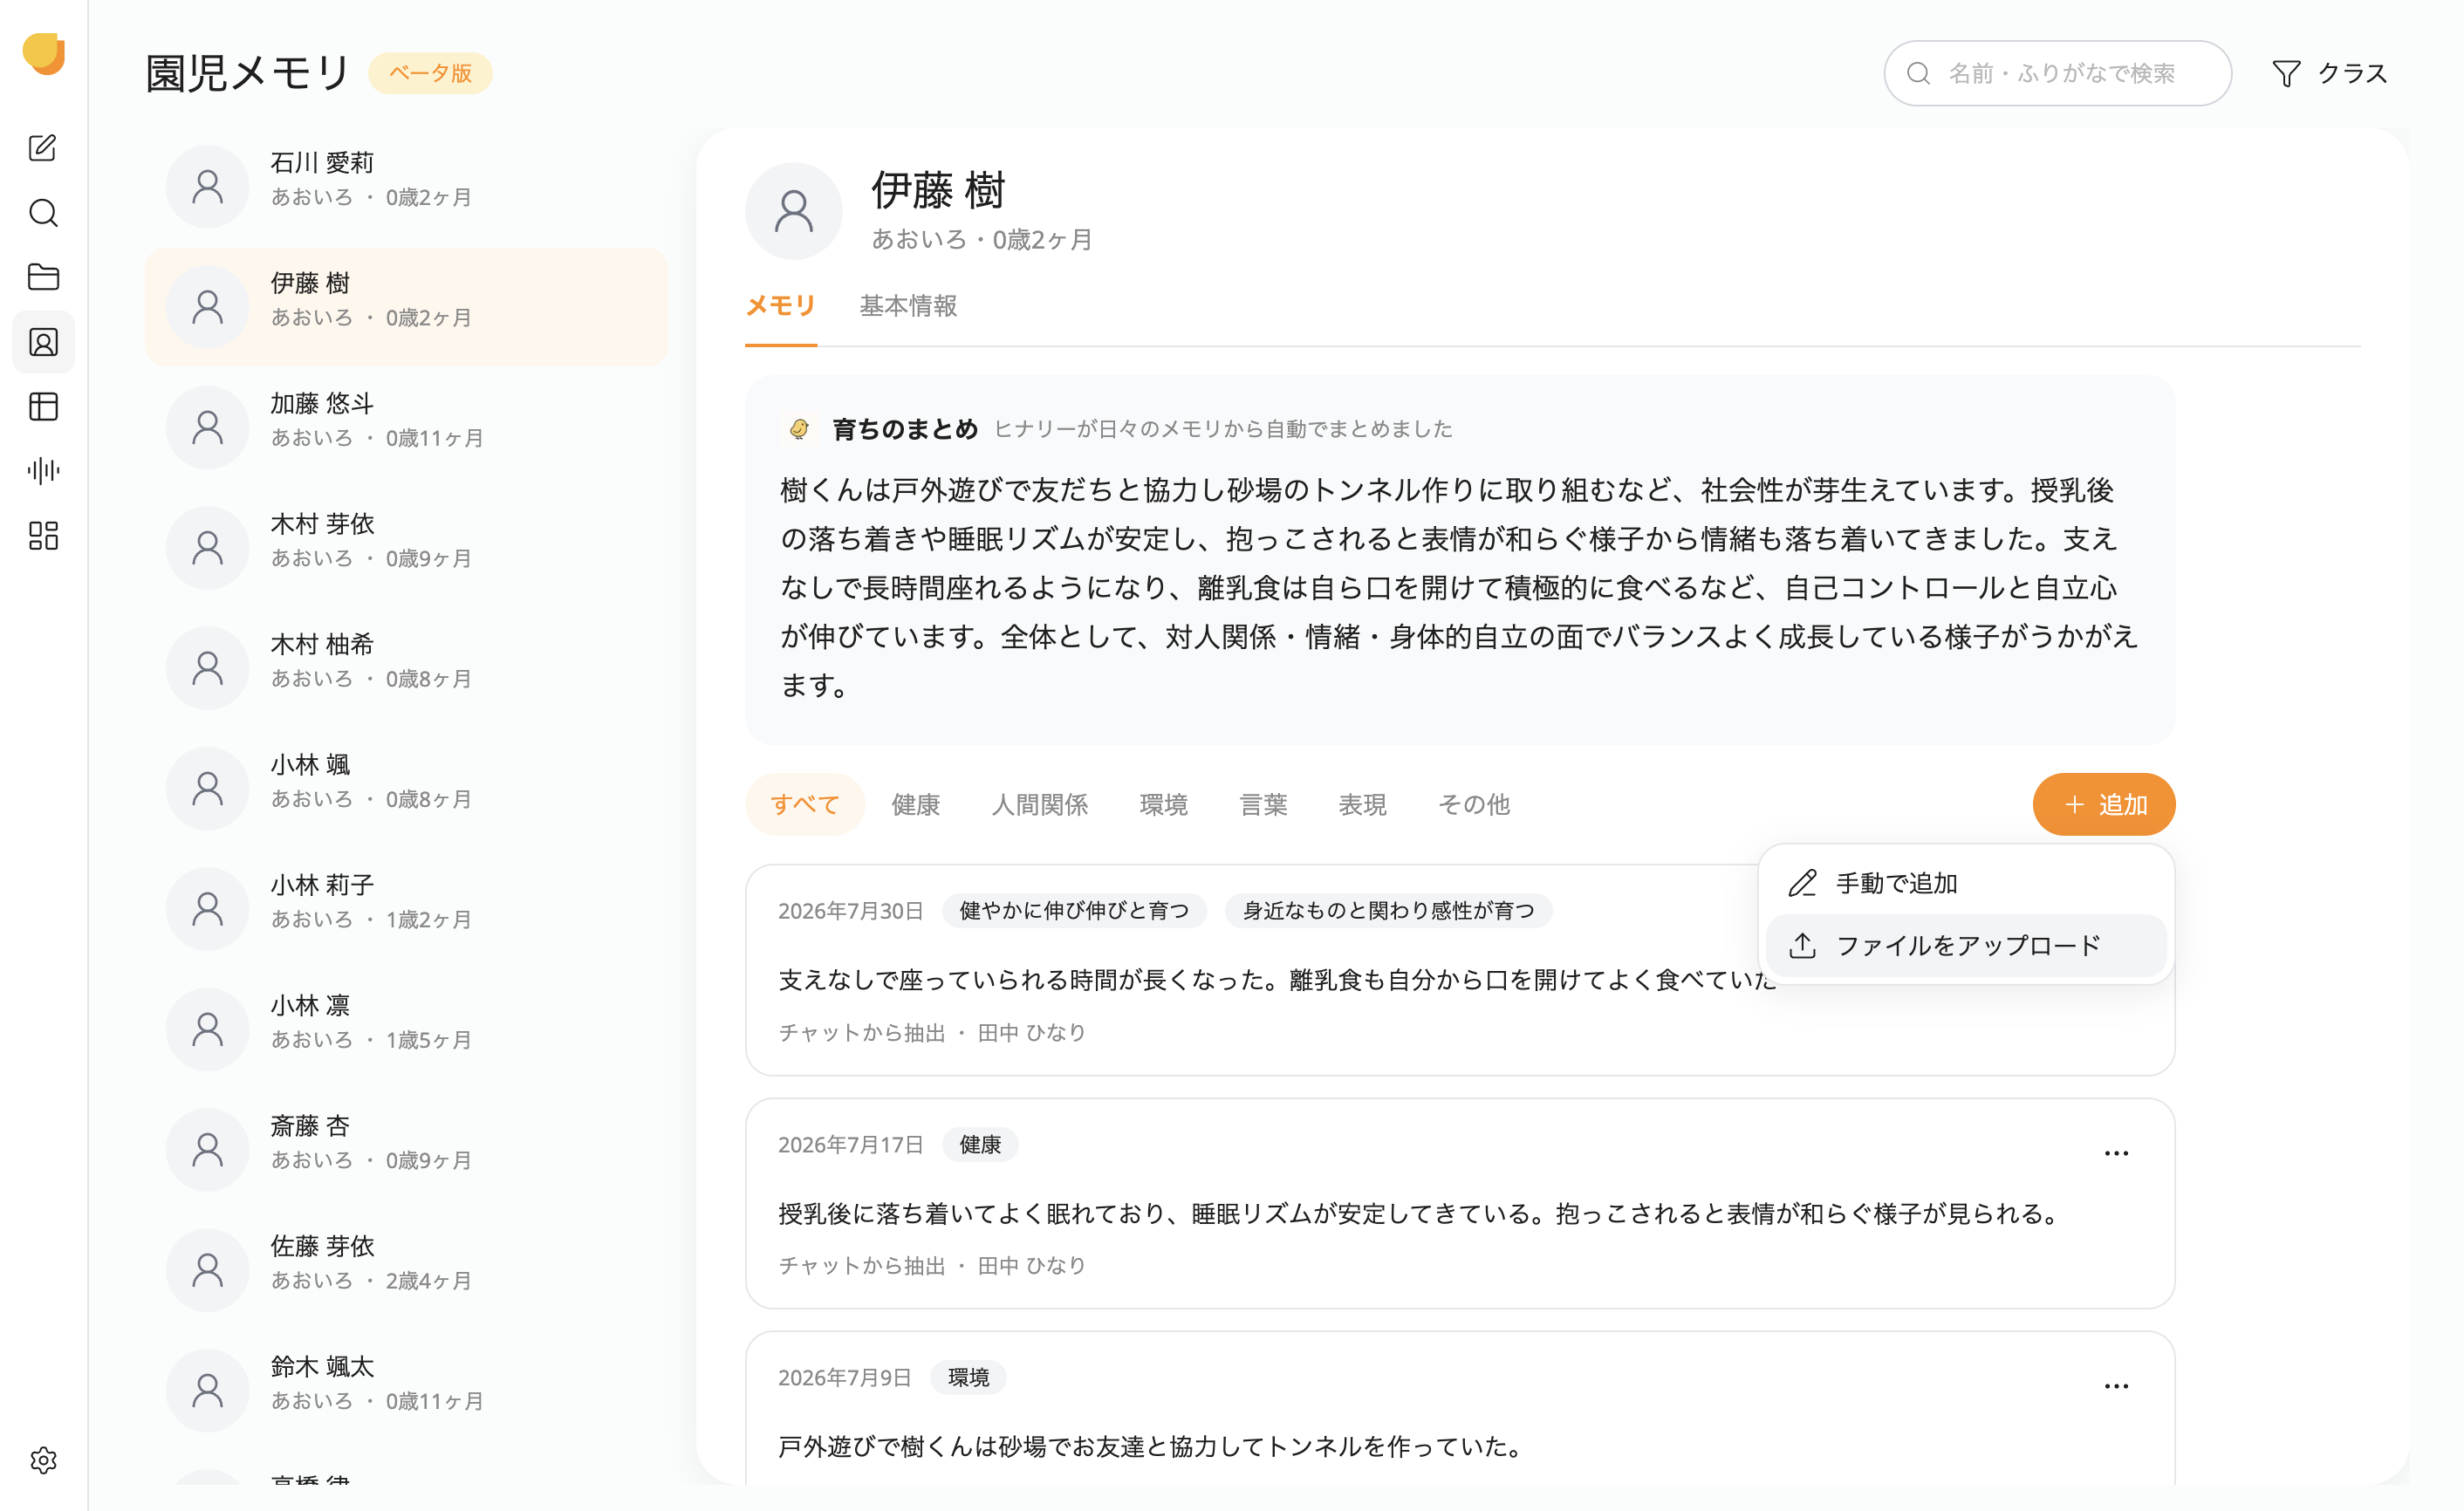
Task: Click the orange 追加 button
Action: pyautogui.click(x=2103, y=804)
